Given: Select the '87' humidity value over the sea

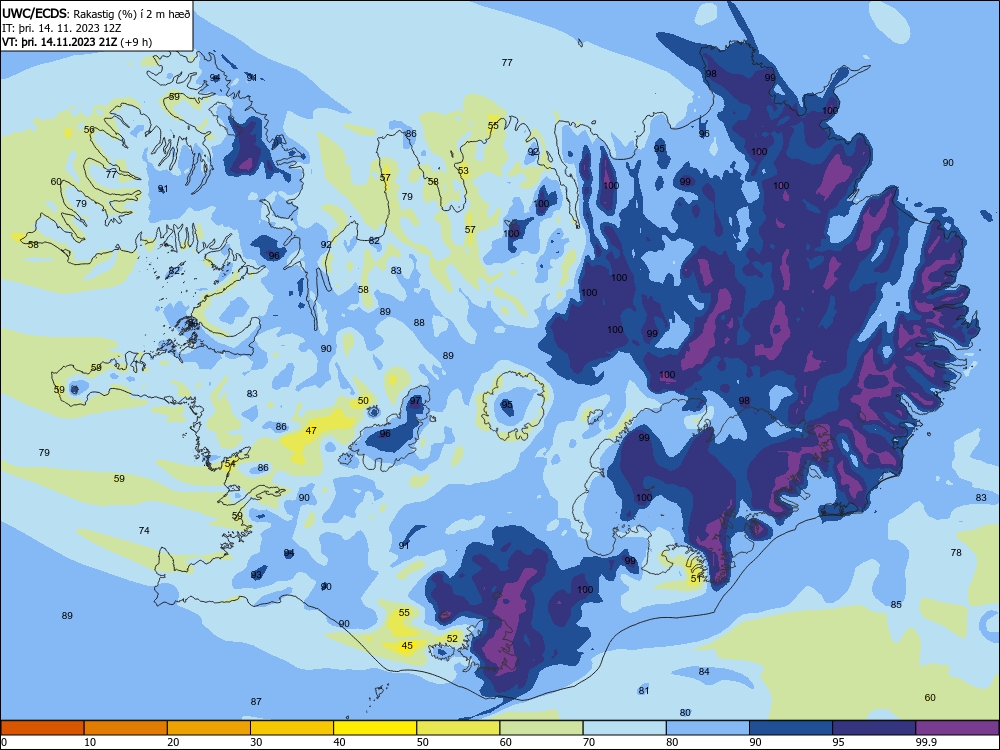Looking at the screenshot, I should [256, 702].
